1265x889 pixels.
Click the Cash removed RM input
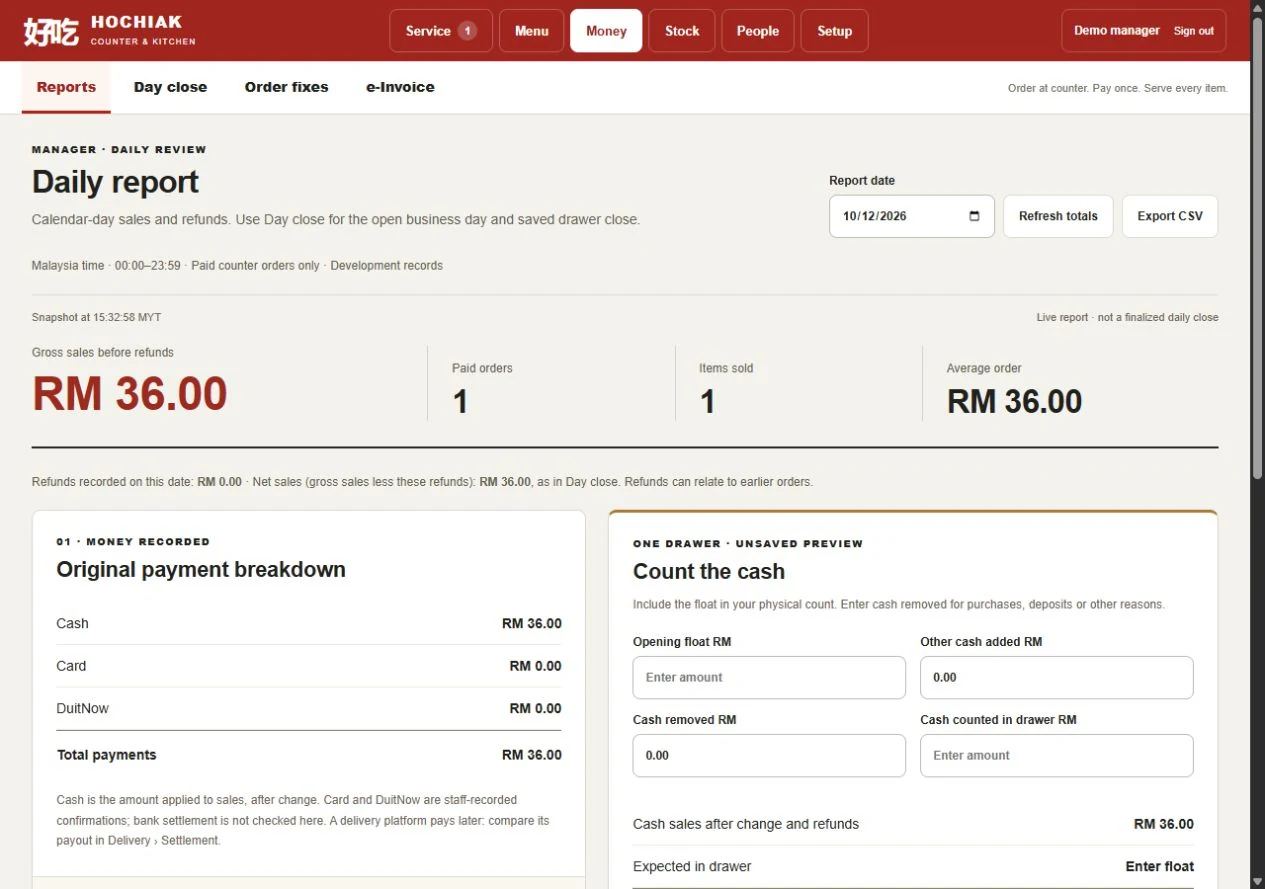769,756
